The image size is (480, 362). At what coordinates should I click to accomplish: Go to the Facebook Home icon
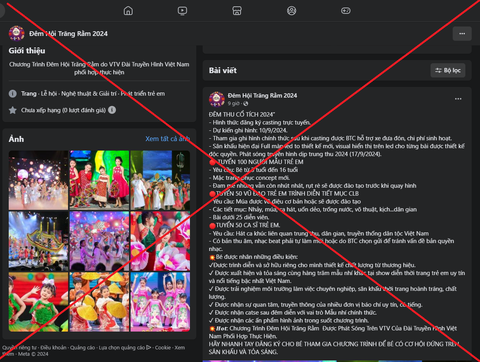[128, 11]
